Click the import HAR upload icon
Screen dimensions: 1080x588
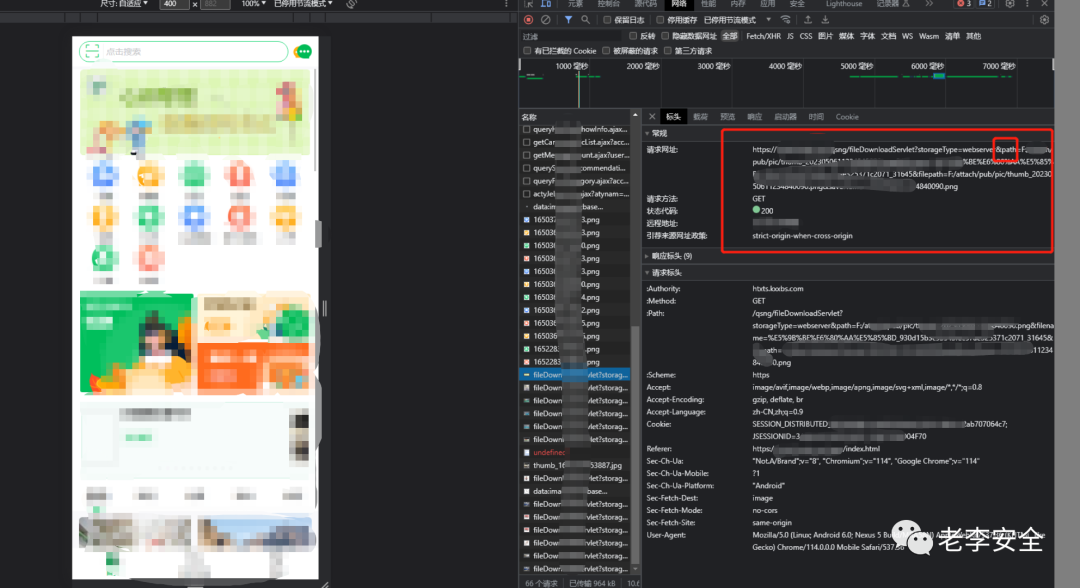coord(807,19)
